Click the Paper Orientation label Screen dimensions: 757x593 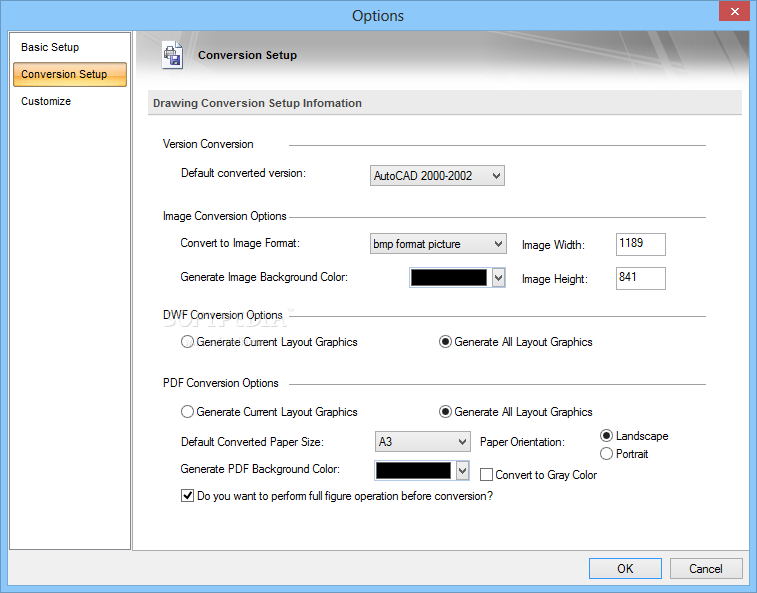pyautogui.click(x=522, y=442)
